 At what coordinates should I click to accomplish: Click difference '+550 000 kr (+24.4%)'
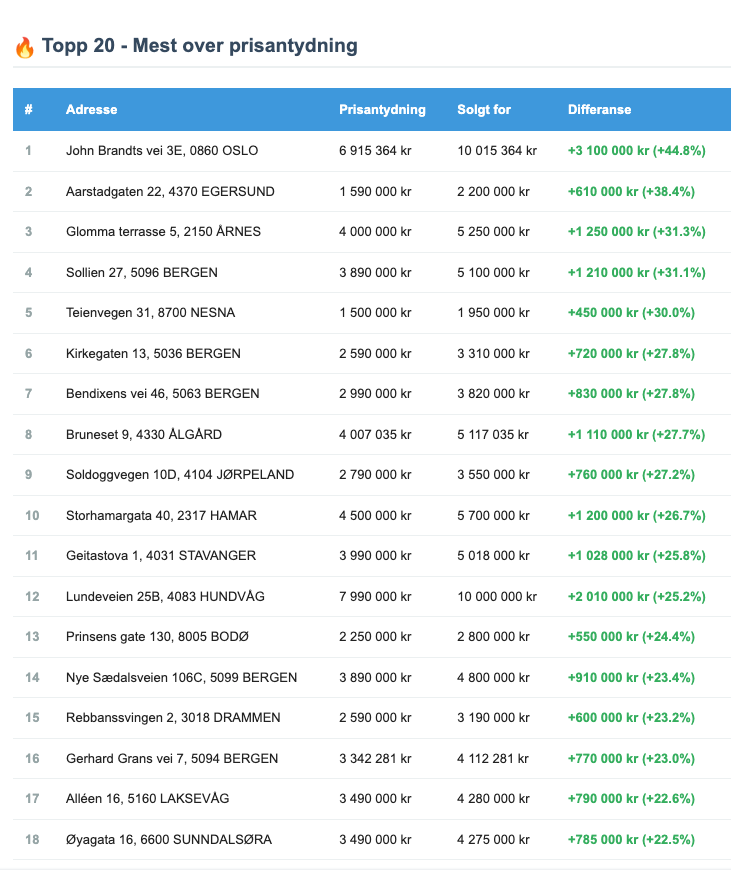[x=631, y=637]
